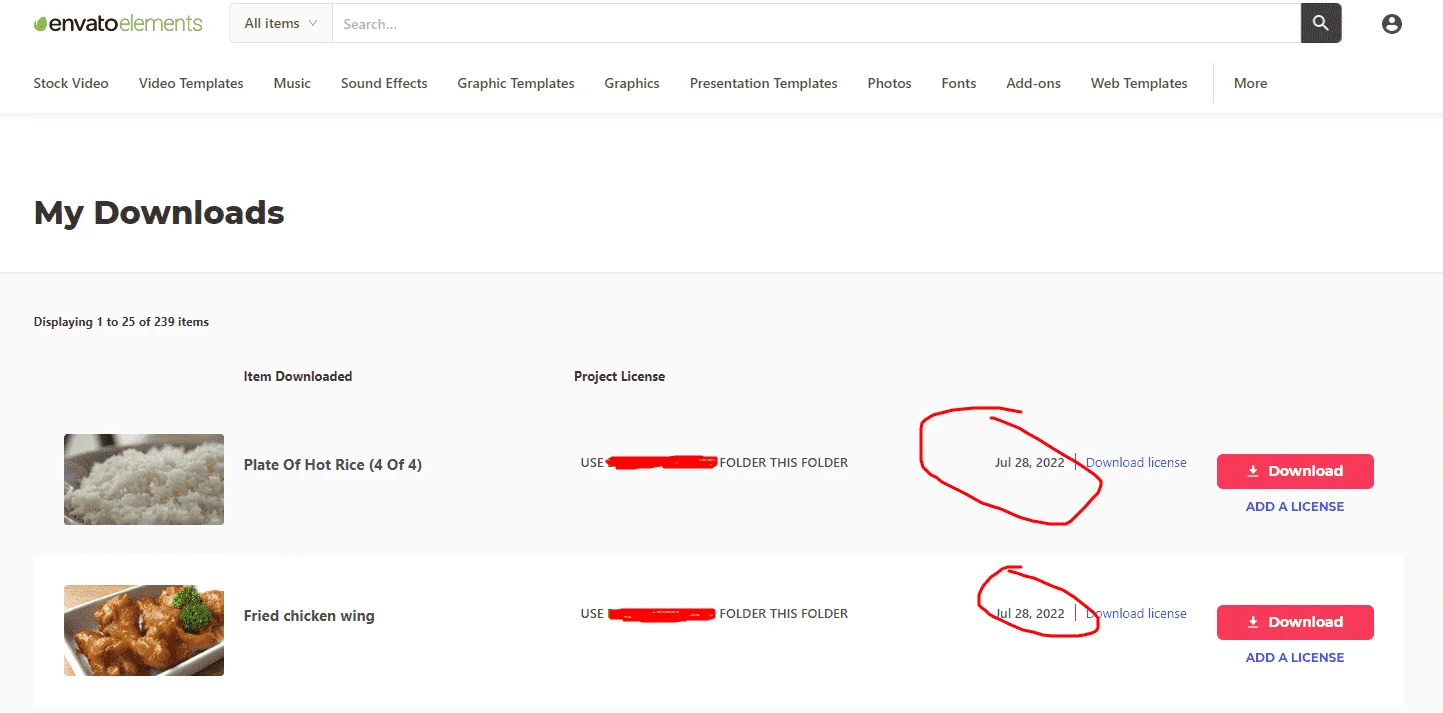Click the Search input field
Screen dimensions: 1443x713
tap(816, 23)
